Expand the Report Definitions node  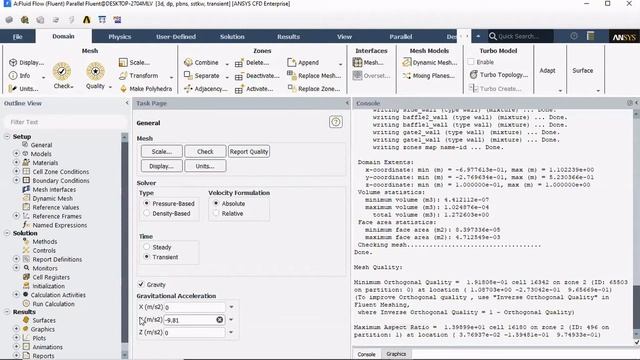coord(16,259)
